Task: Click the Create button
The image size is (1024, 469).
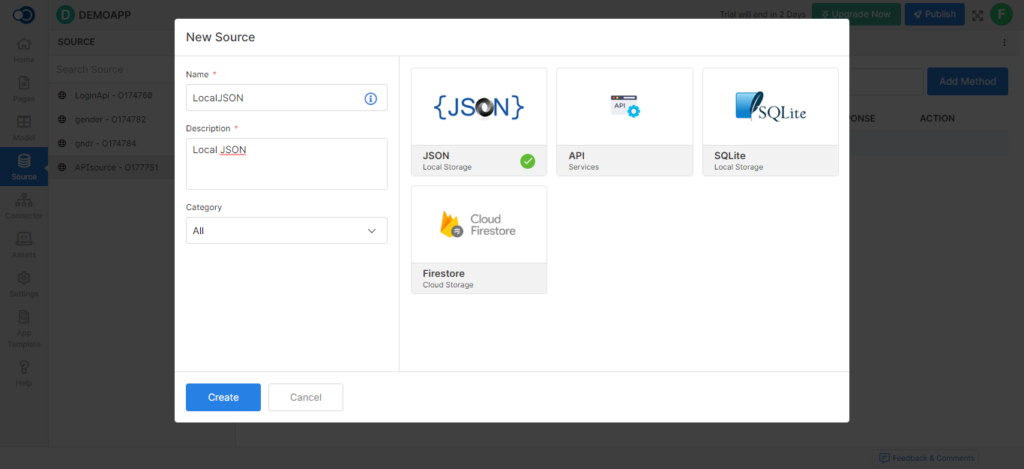Action: (223, 397)
